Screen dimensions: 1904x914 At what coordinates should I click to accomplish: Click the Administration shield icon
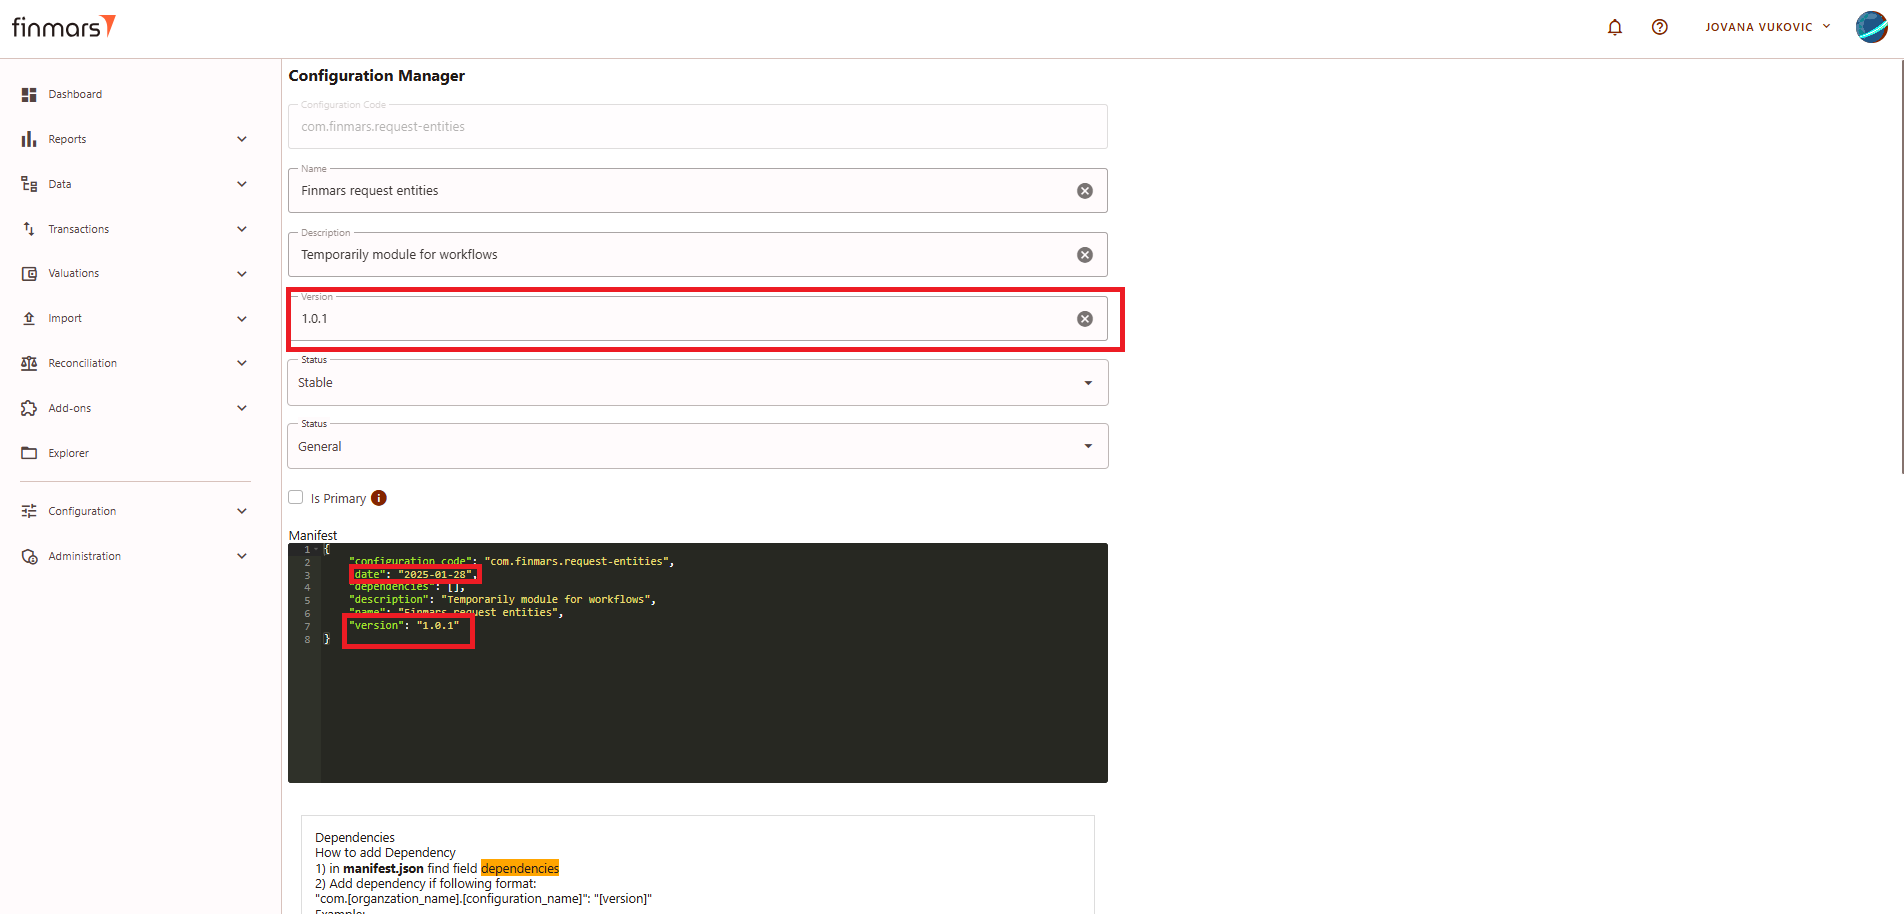29,556
